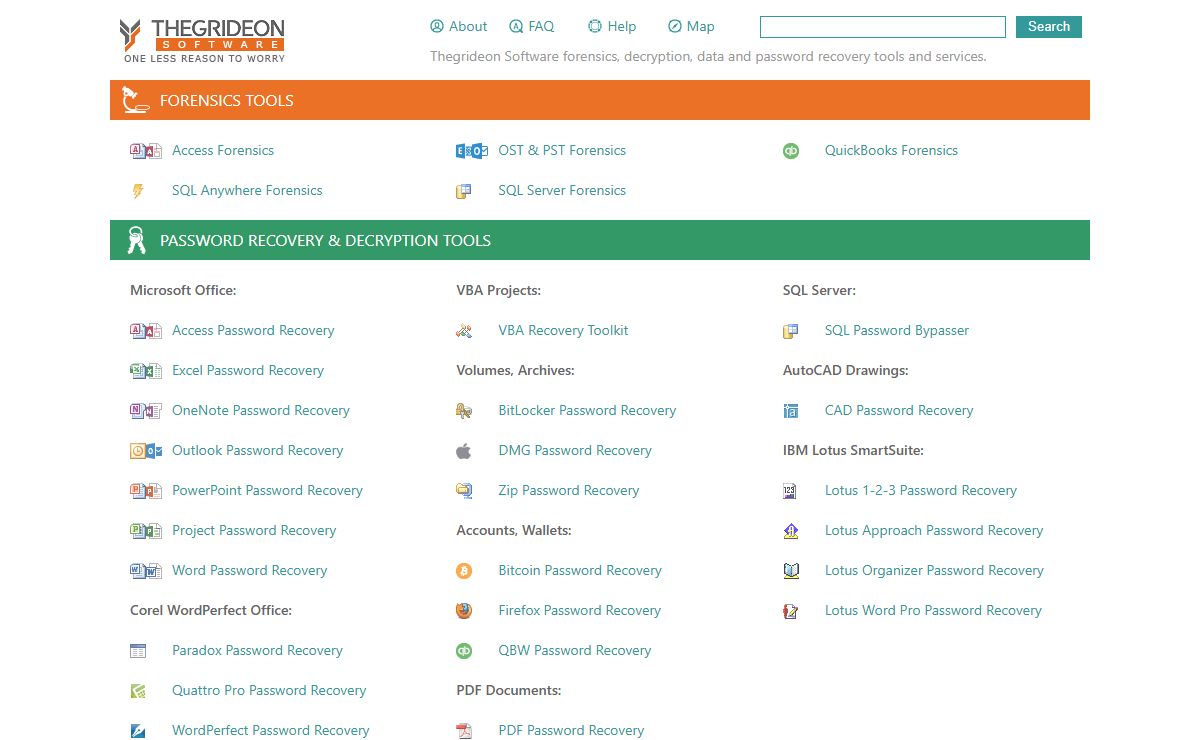Click the Lotus Approach Password Recovery icon
The image size is (1200, 740).
click(791, 531)
